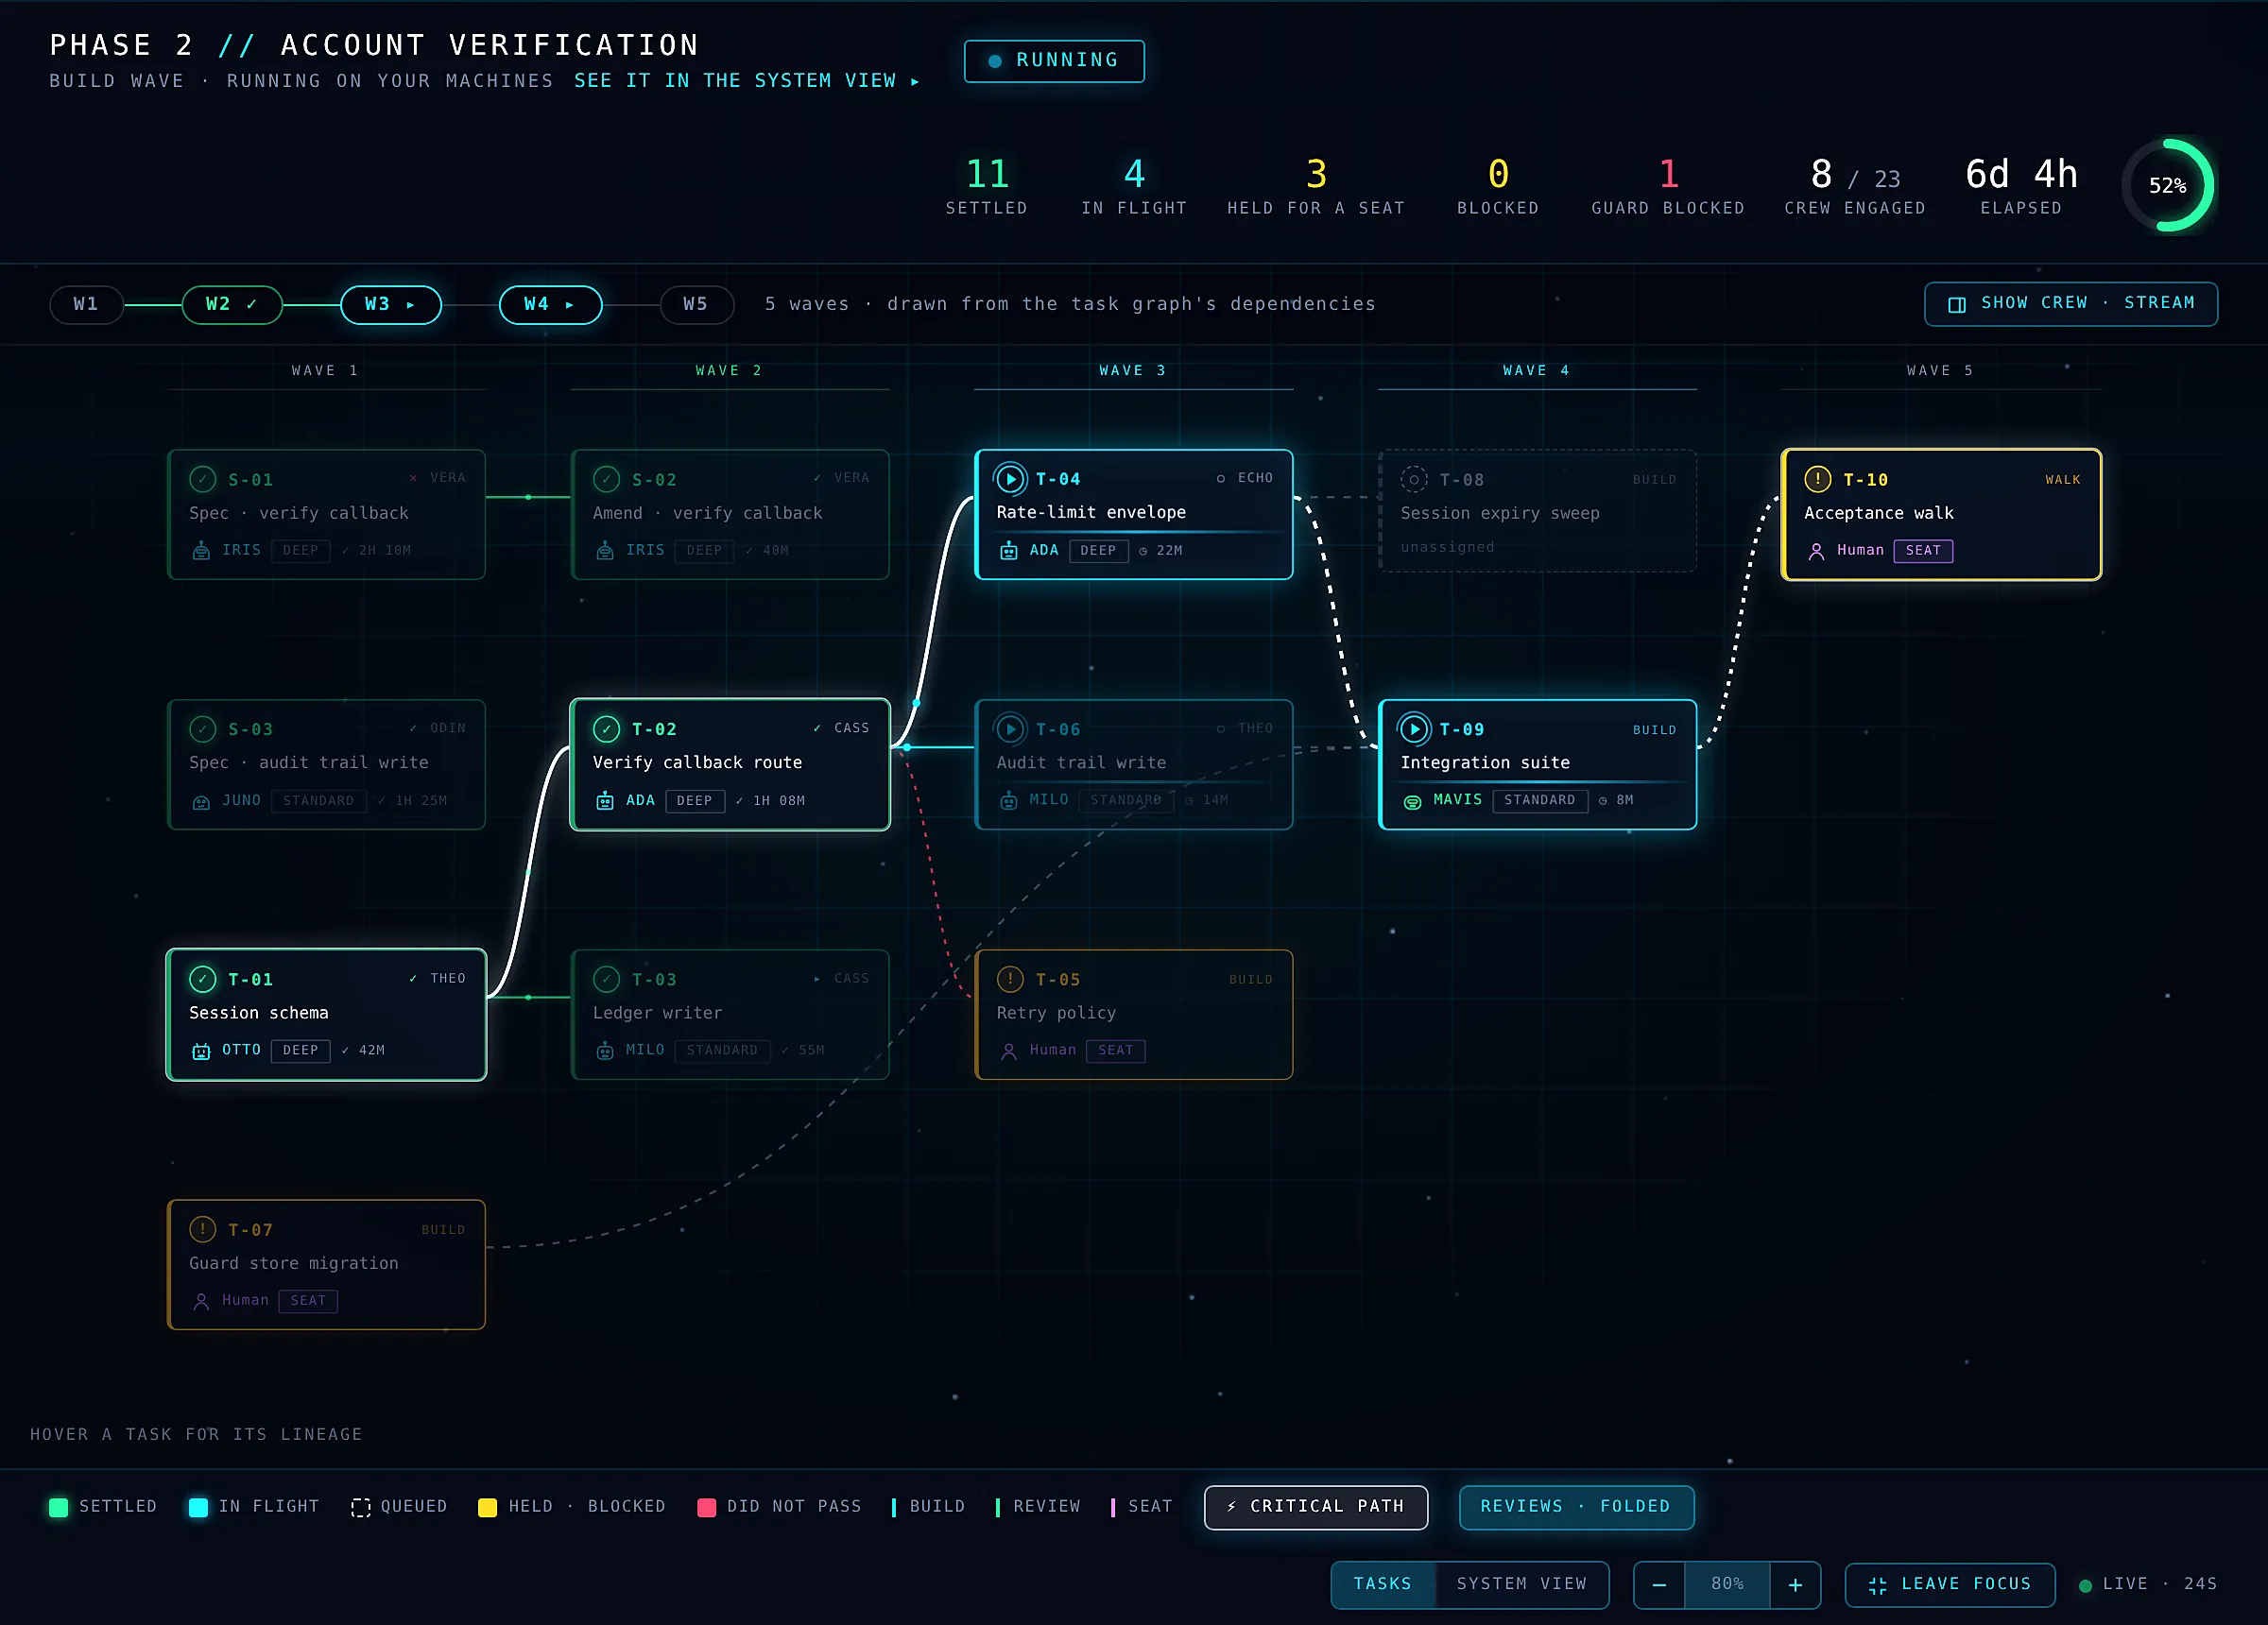Click the warning icon on T-05 card
This screenshot has height=1625, width=2268.
coord(1010,979)
